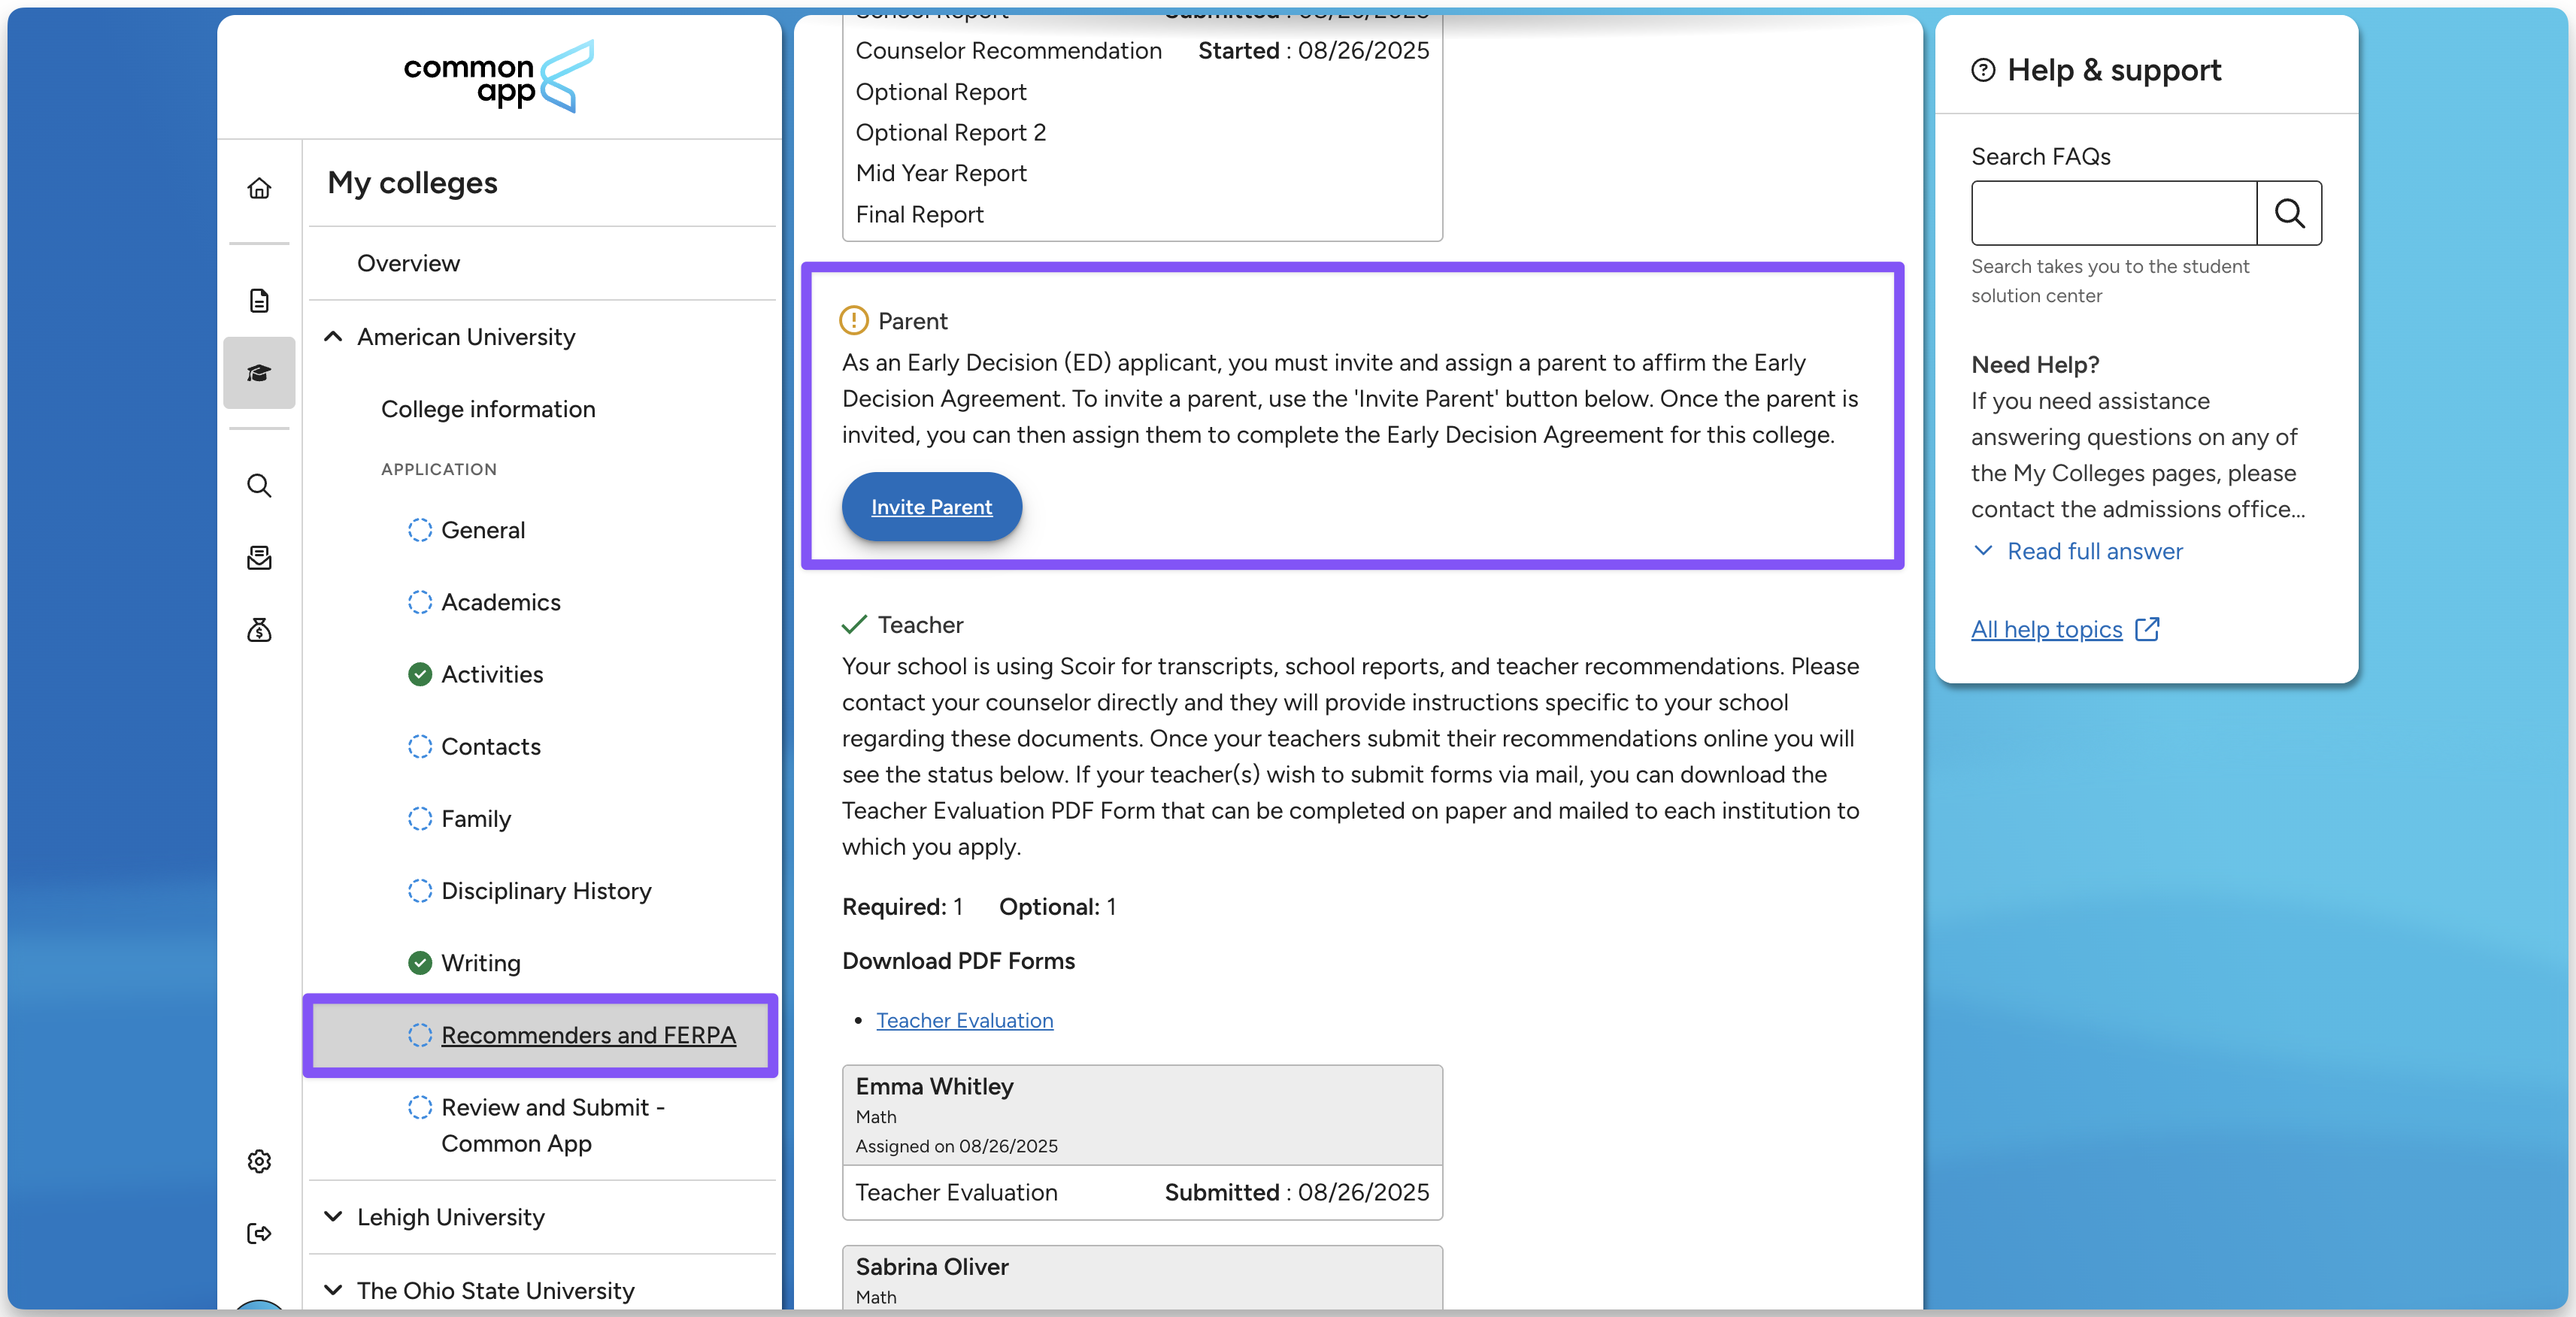Click the external link icon beside All help topics
Image resolution: width=2576 pixels, height=1317 pixels.
(2147, 629)
